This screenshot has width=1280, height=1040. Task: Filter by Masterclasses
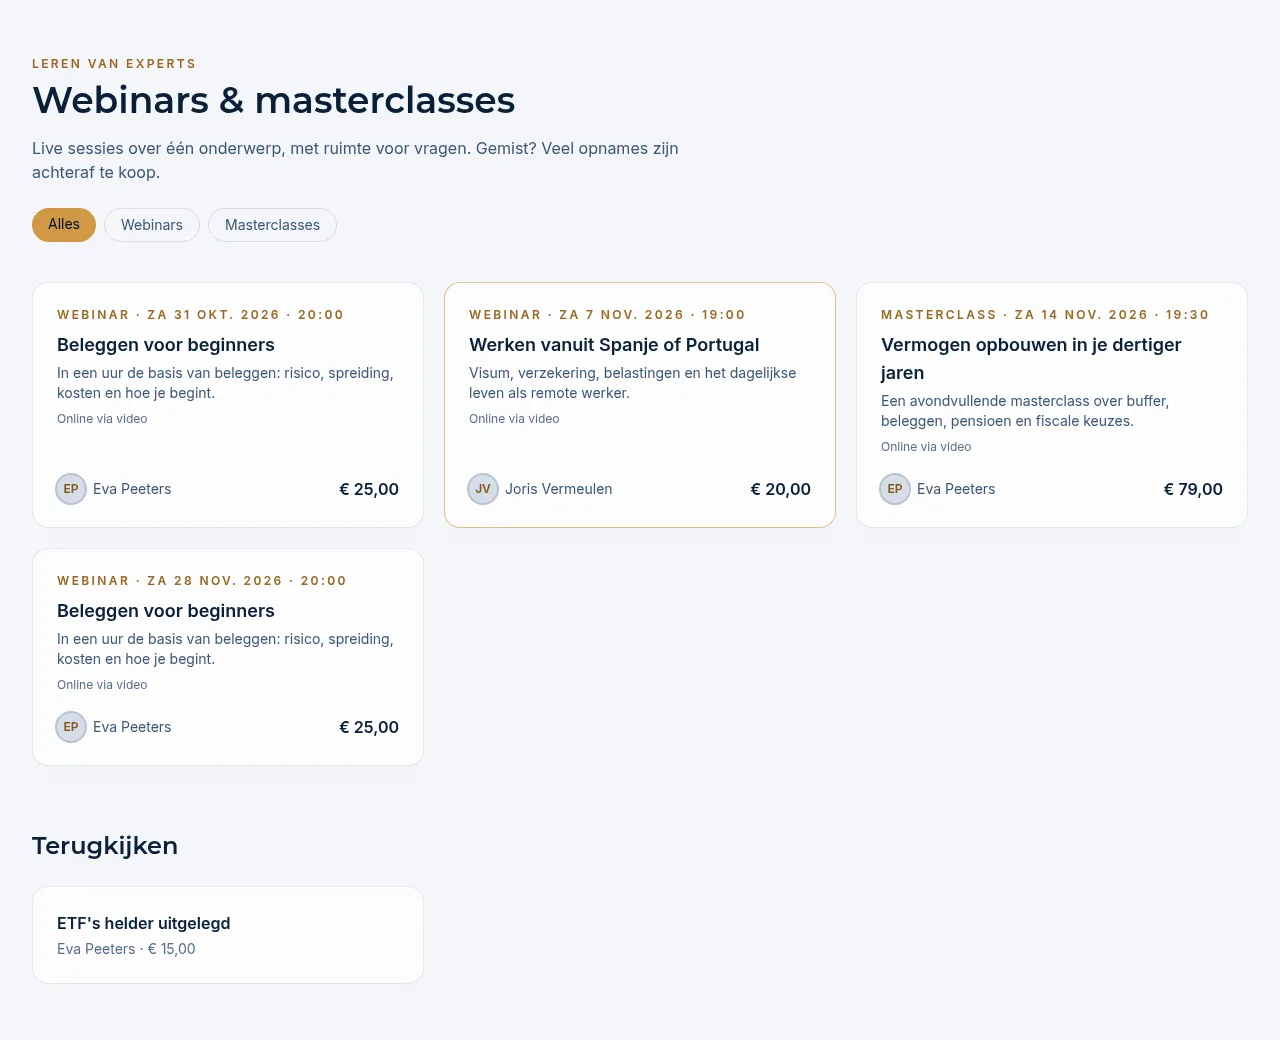pyautogui.click(x=272, y=225)
